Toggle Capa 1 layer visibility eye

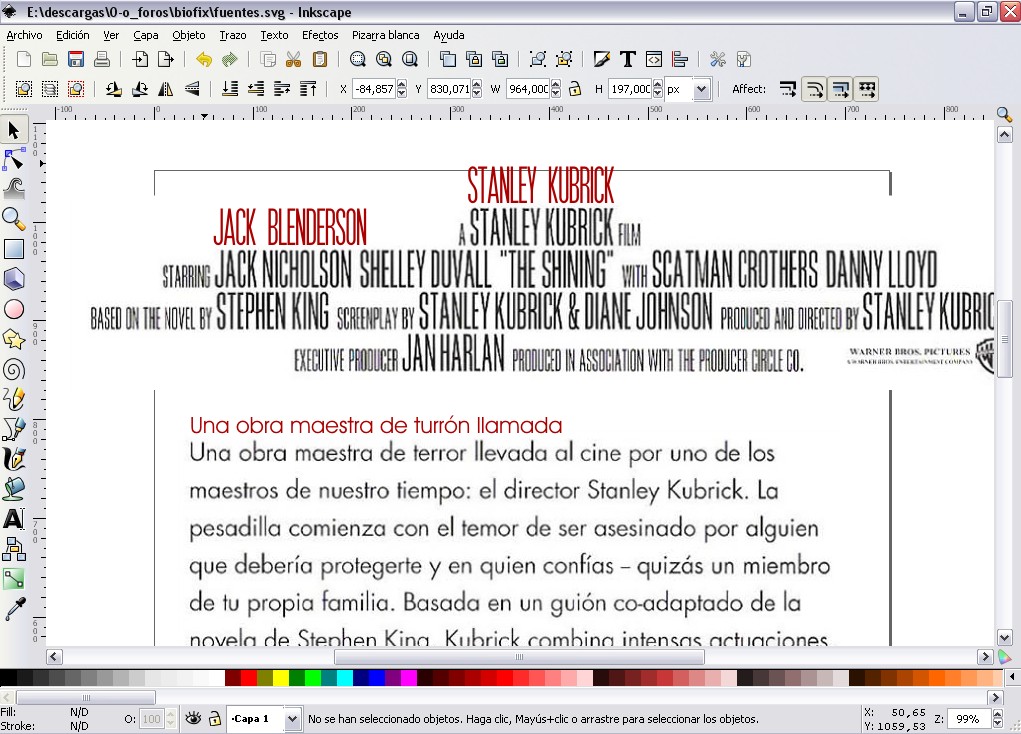[193, 718]
